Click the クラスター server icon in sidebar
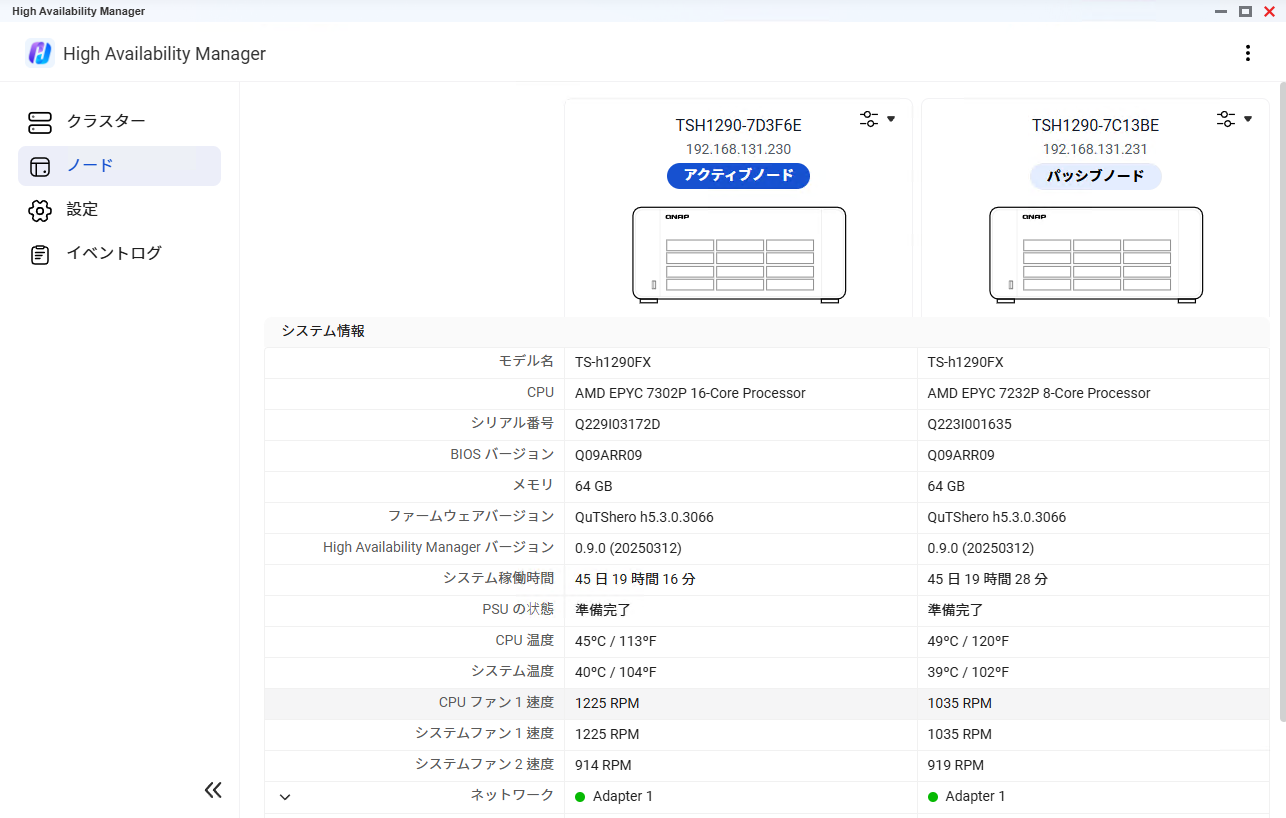This screenshot has width=1286, height=818. (40, 122)
